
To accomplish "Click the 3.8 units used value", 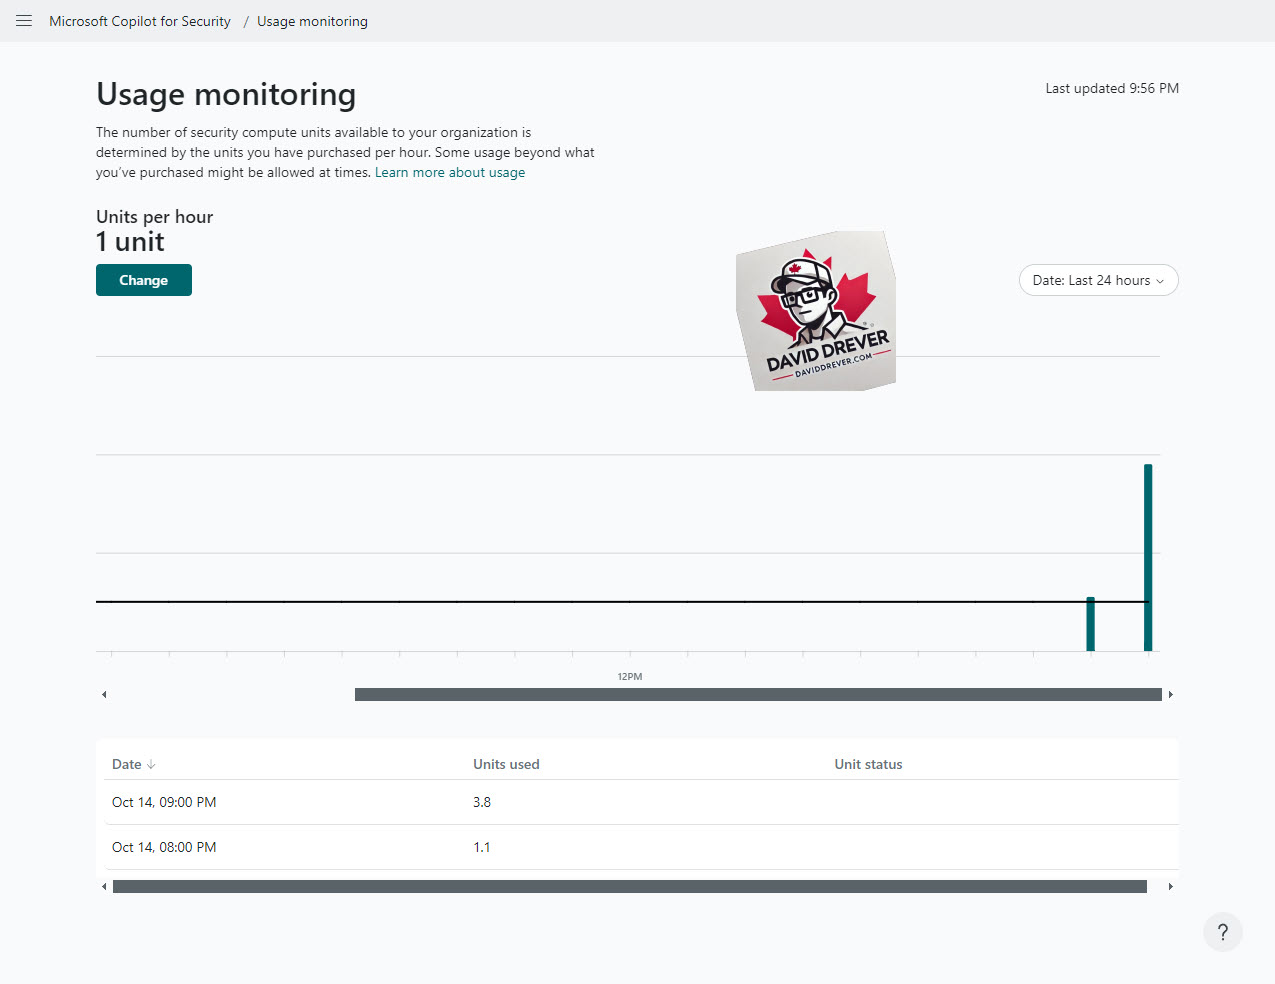I will 482,802.
